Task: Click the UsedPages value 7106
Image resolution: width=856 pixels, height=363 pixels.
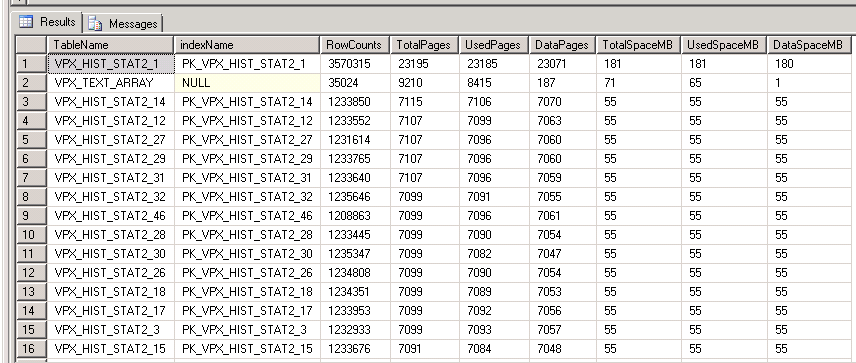Action: click(494, 102)
